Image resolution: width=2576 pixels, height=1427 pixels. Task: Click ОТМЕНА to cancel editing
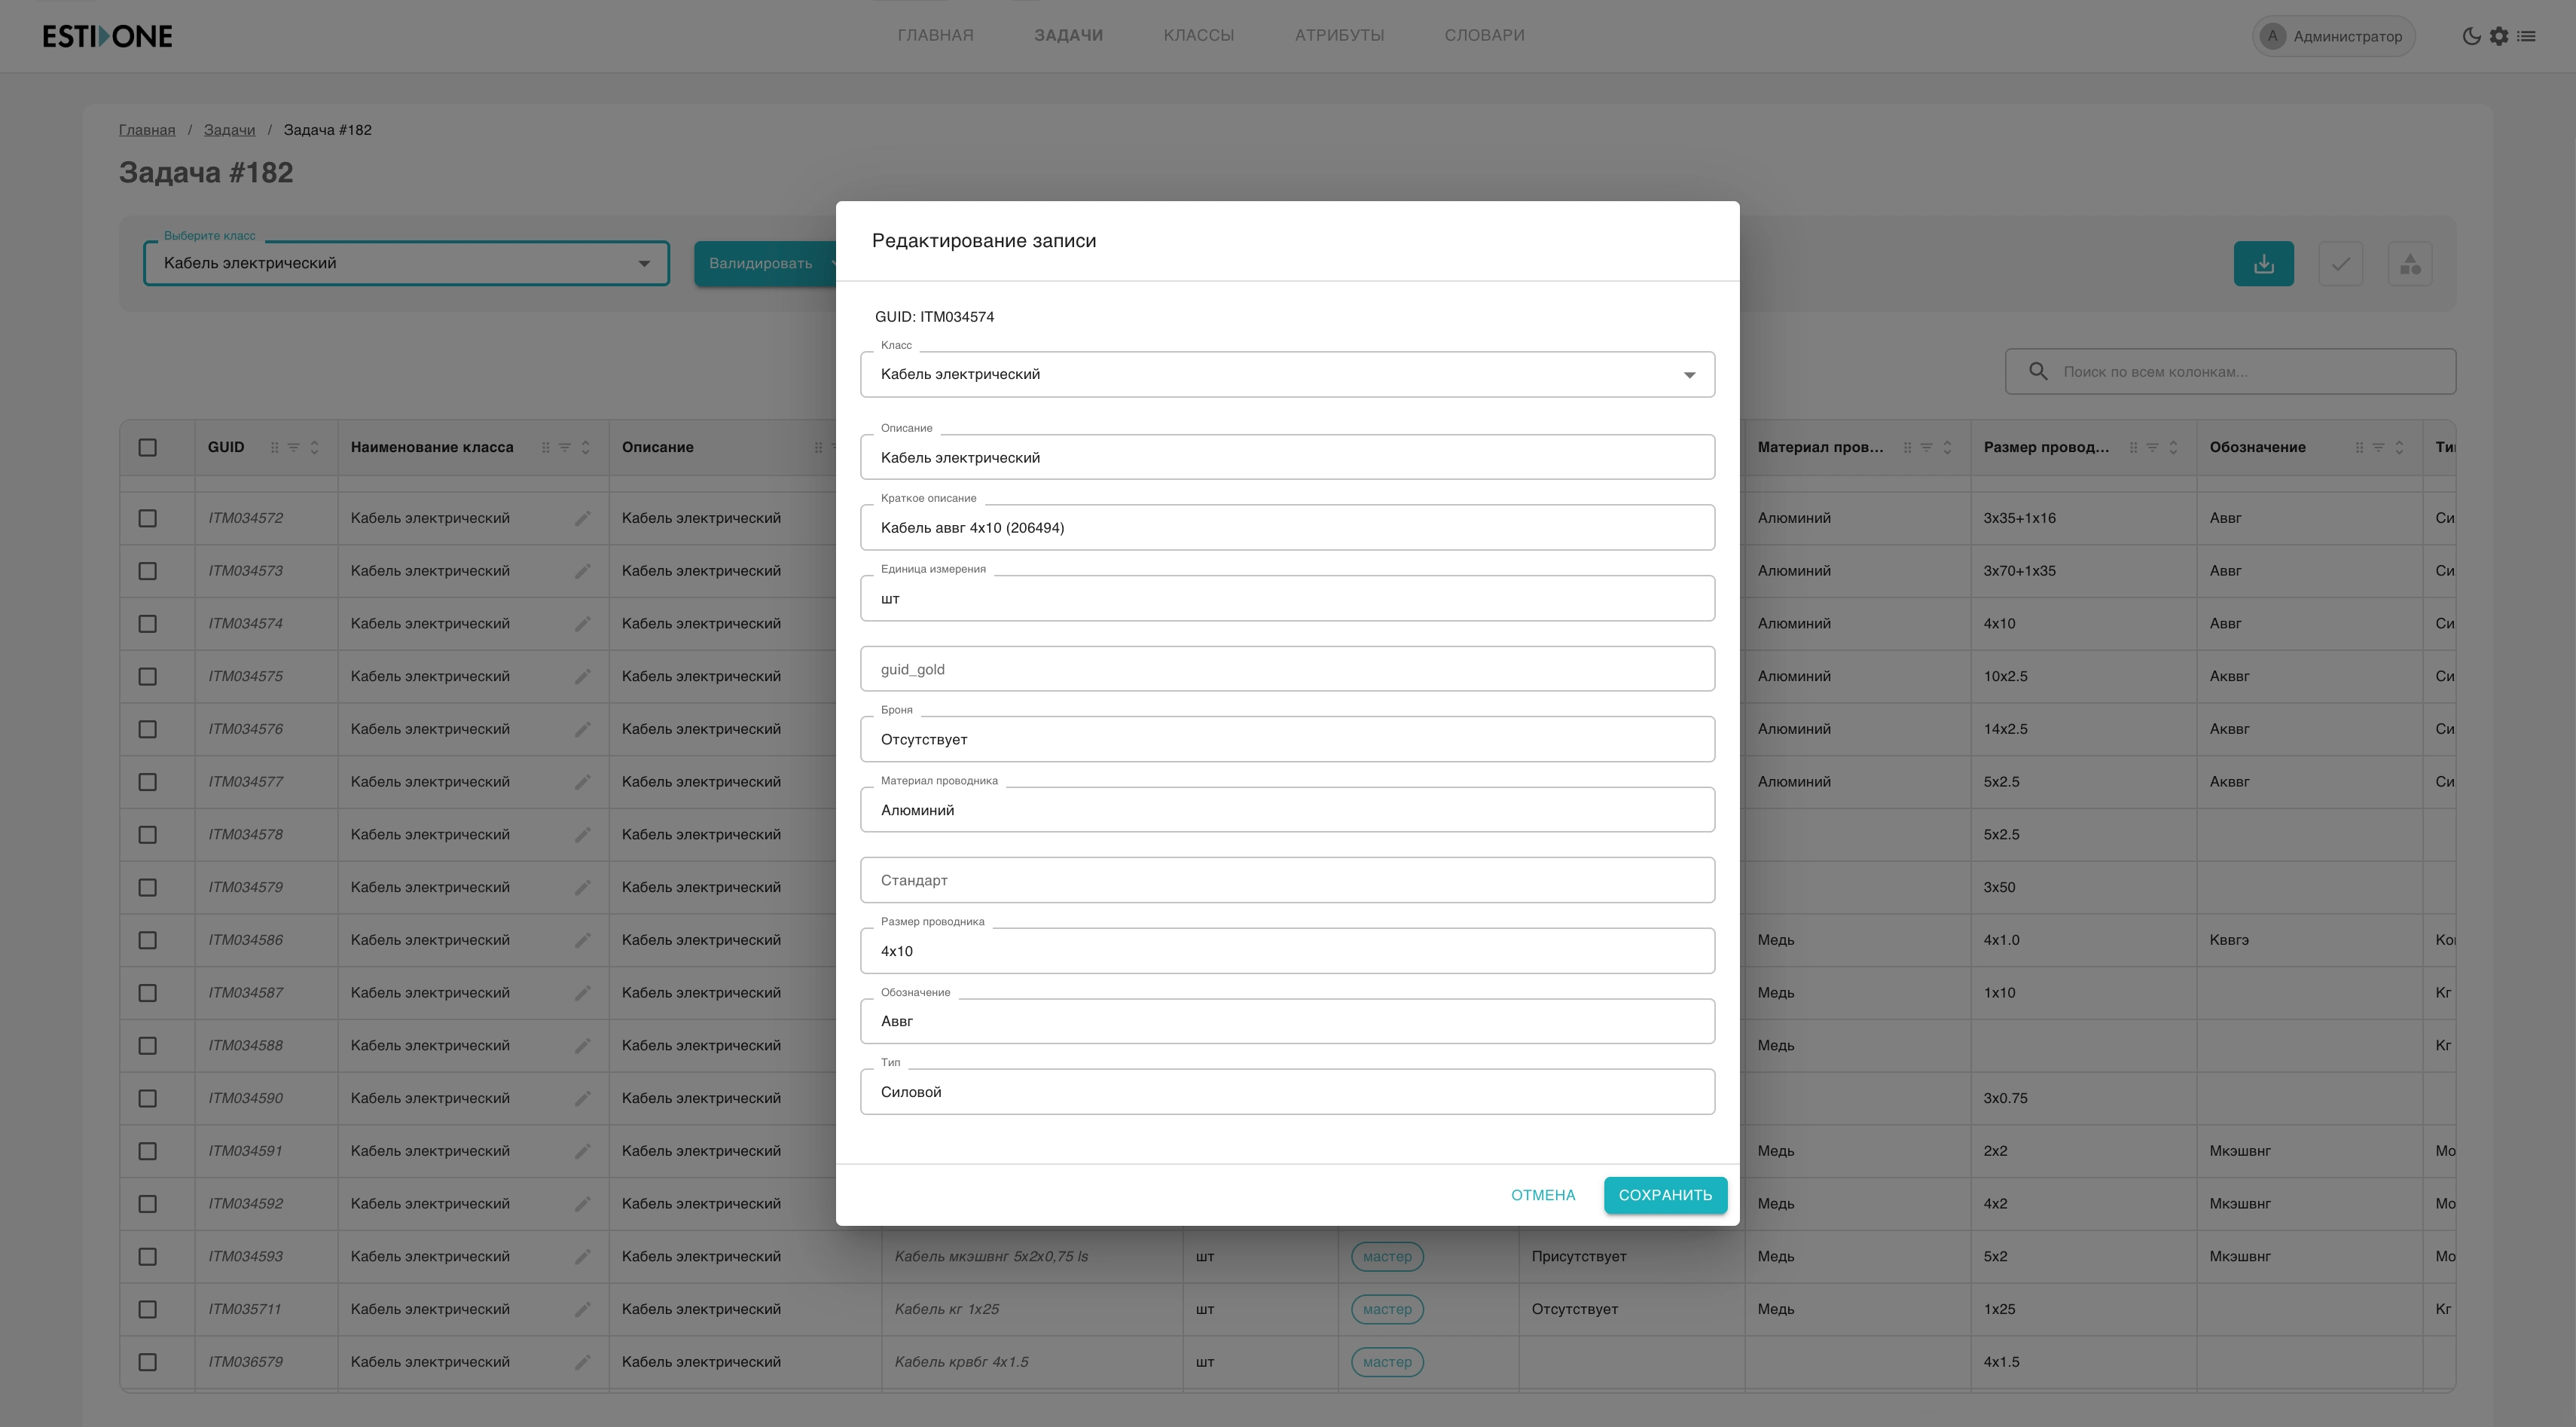click(x=1542, y=1195)
